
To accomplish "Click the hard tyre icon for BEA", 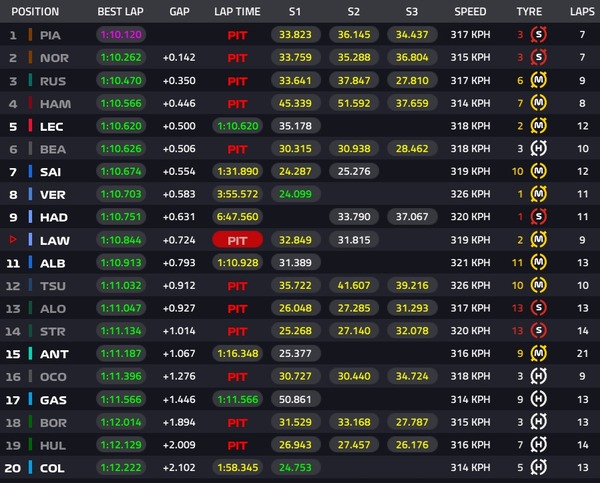I will coord(538,148).
